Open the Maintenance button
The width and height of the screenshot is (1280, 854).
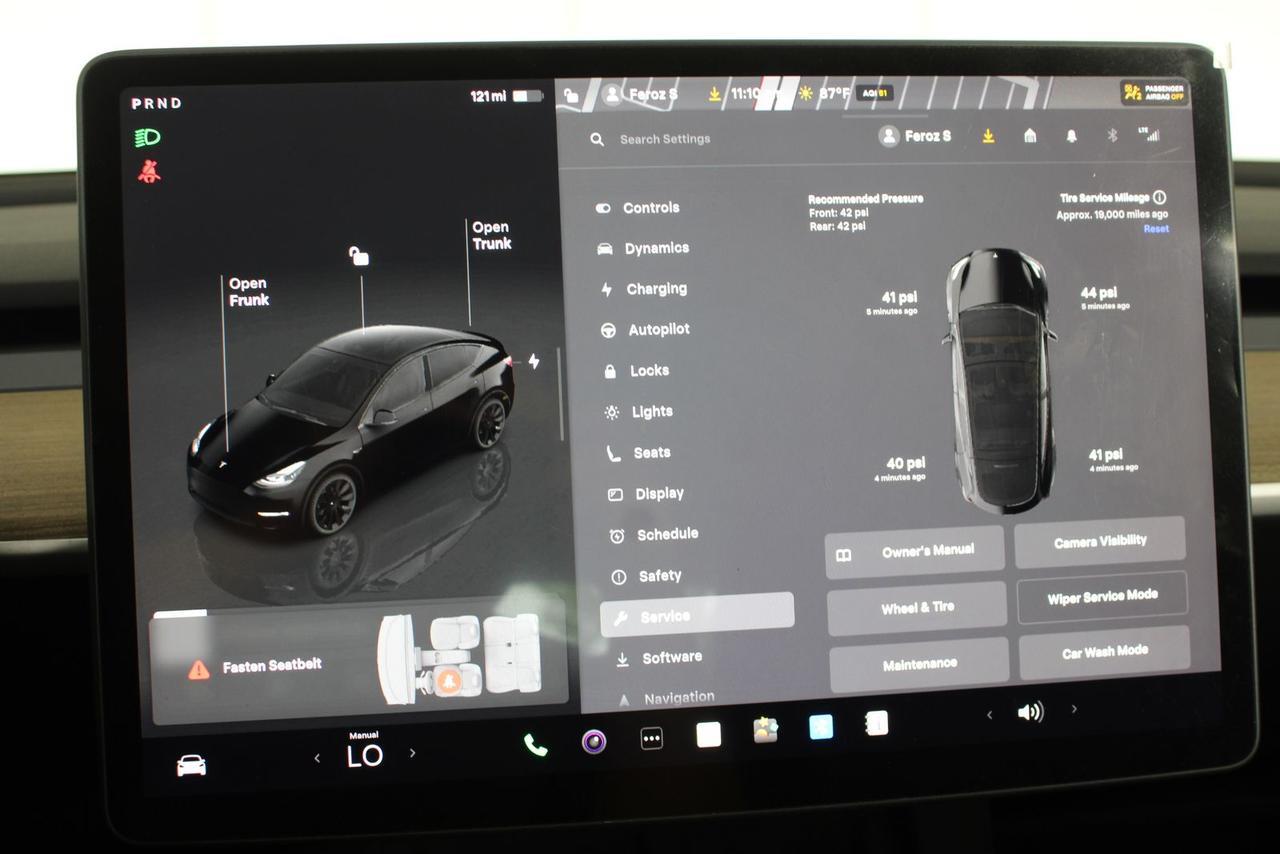[x=919, y=664]
